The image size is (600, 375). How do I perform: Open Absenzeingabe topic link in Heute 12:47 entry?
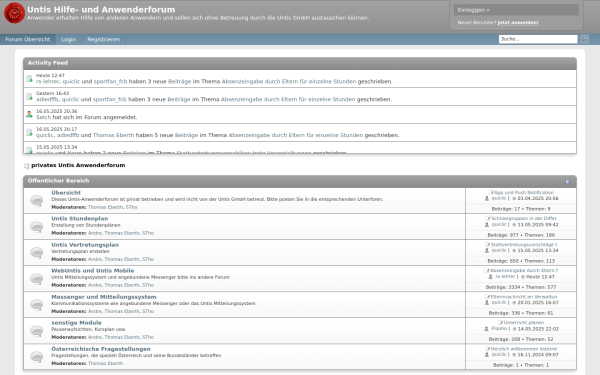coord(289,82)
